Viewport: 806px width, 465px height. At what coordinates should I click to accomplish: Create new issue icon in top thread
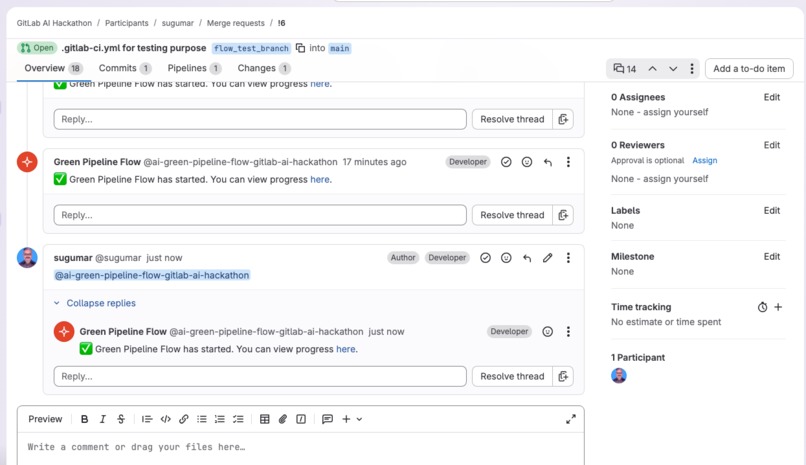click(x=563, y=119)
